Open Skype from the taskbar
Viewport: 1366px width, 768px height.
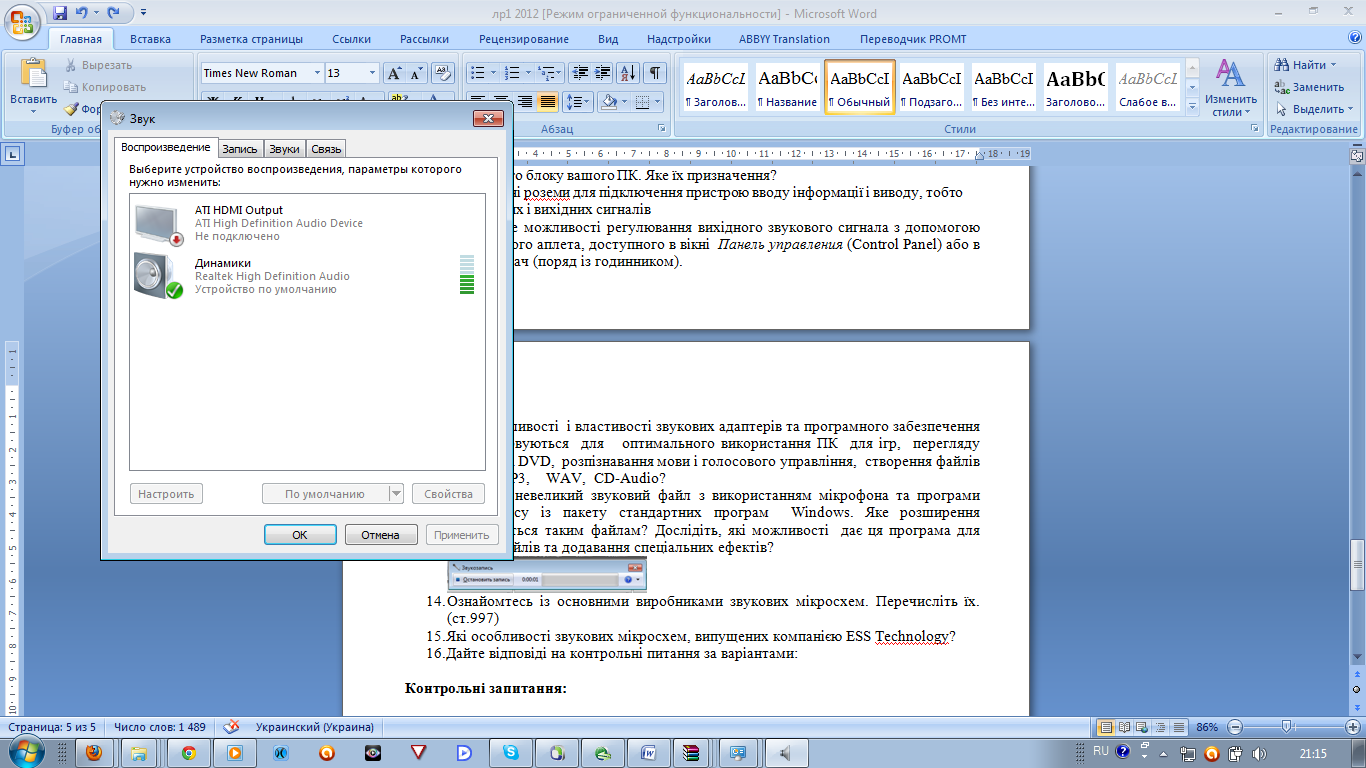tap(511, 753)
